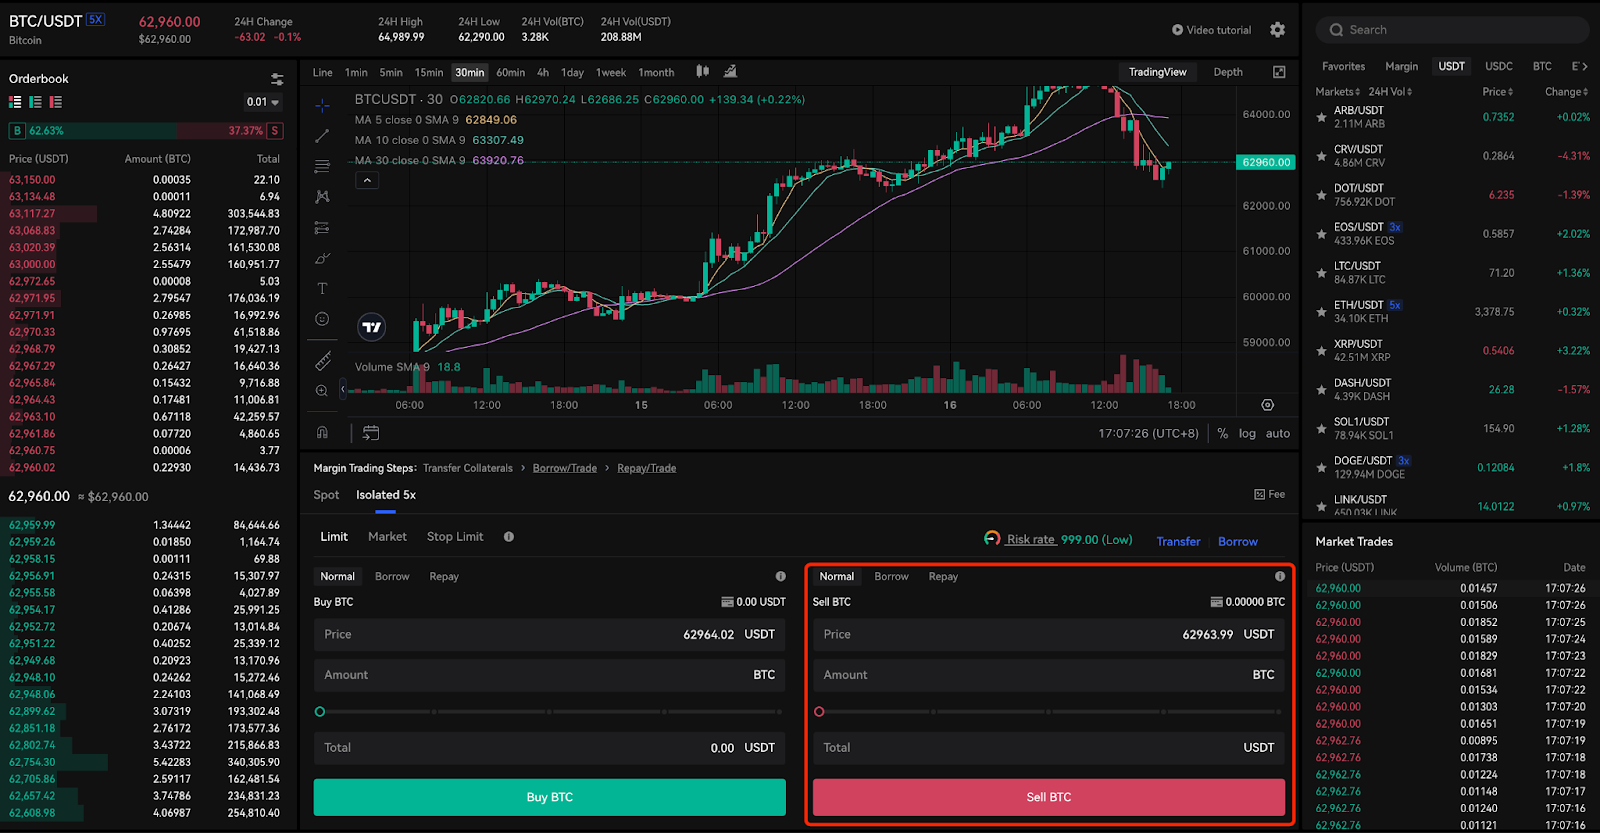Viewport: 1600px width, 833px height.
Task: Open the forecasting and measurement tool
Action: [x=322, y=228]
